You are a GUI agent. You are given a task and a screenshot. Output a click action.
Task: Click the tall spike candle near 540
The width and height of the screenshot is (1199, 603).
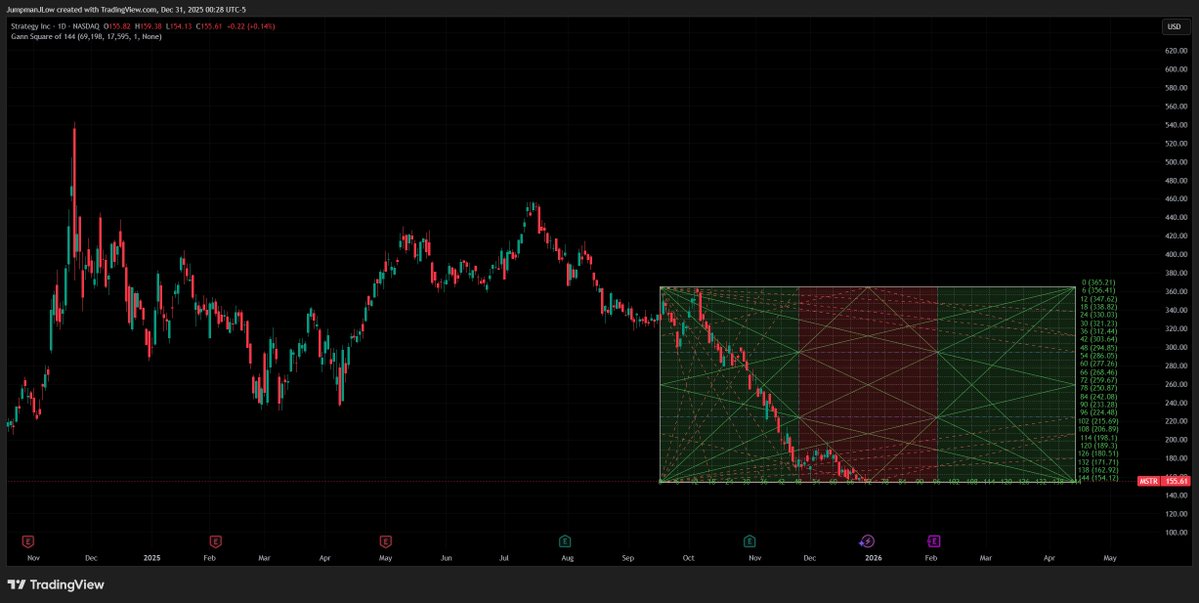[74, 193]
